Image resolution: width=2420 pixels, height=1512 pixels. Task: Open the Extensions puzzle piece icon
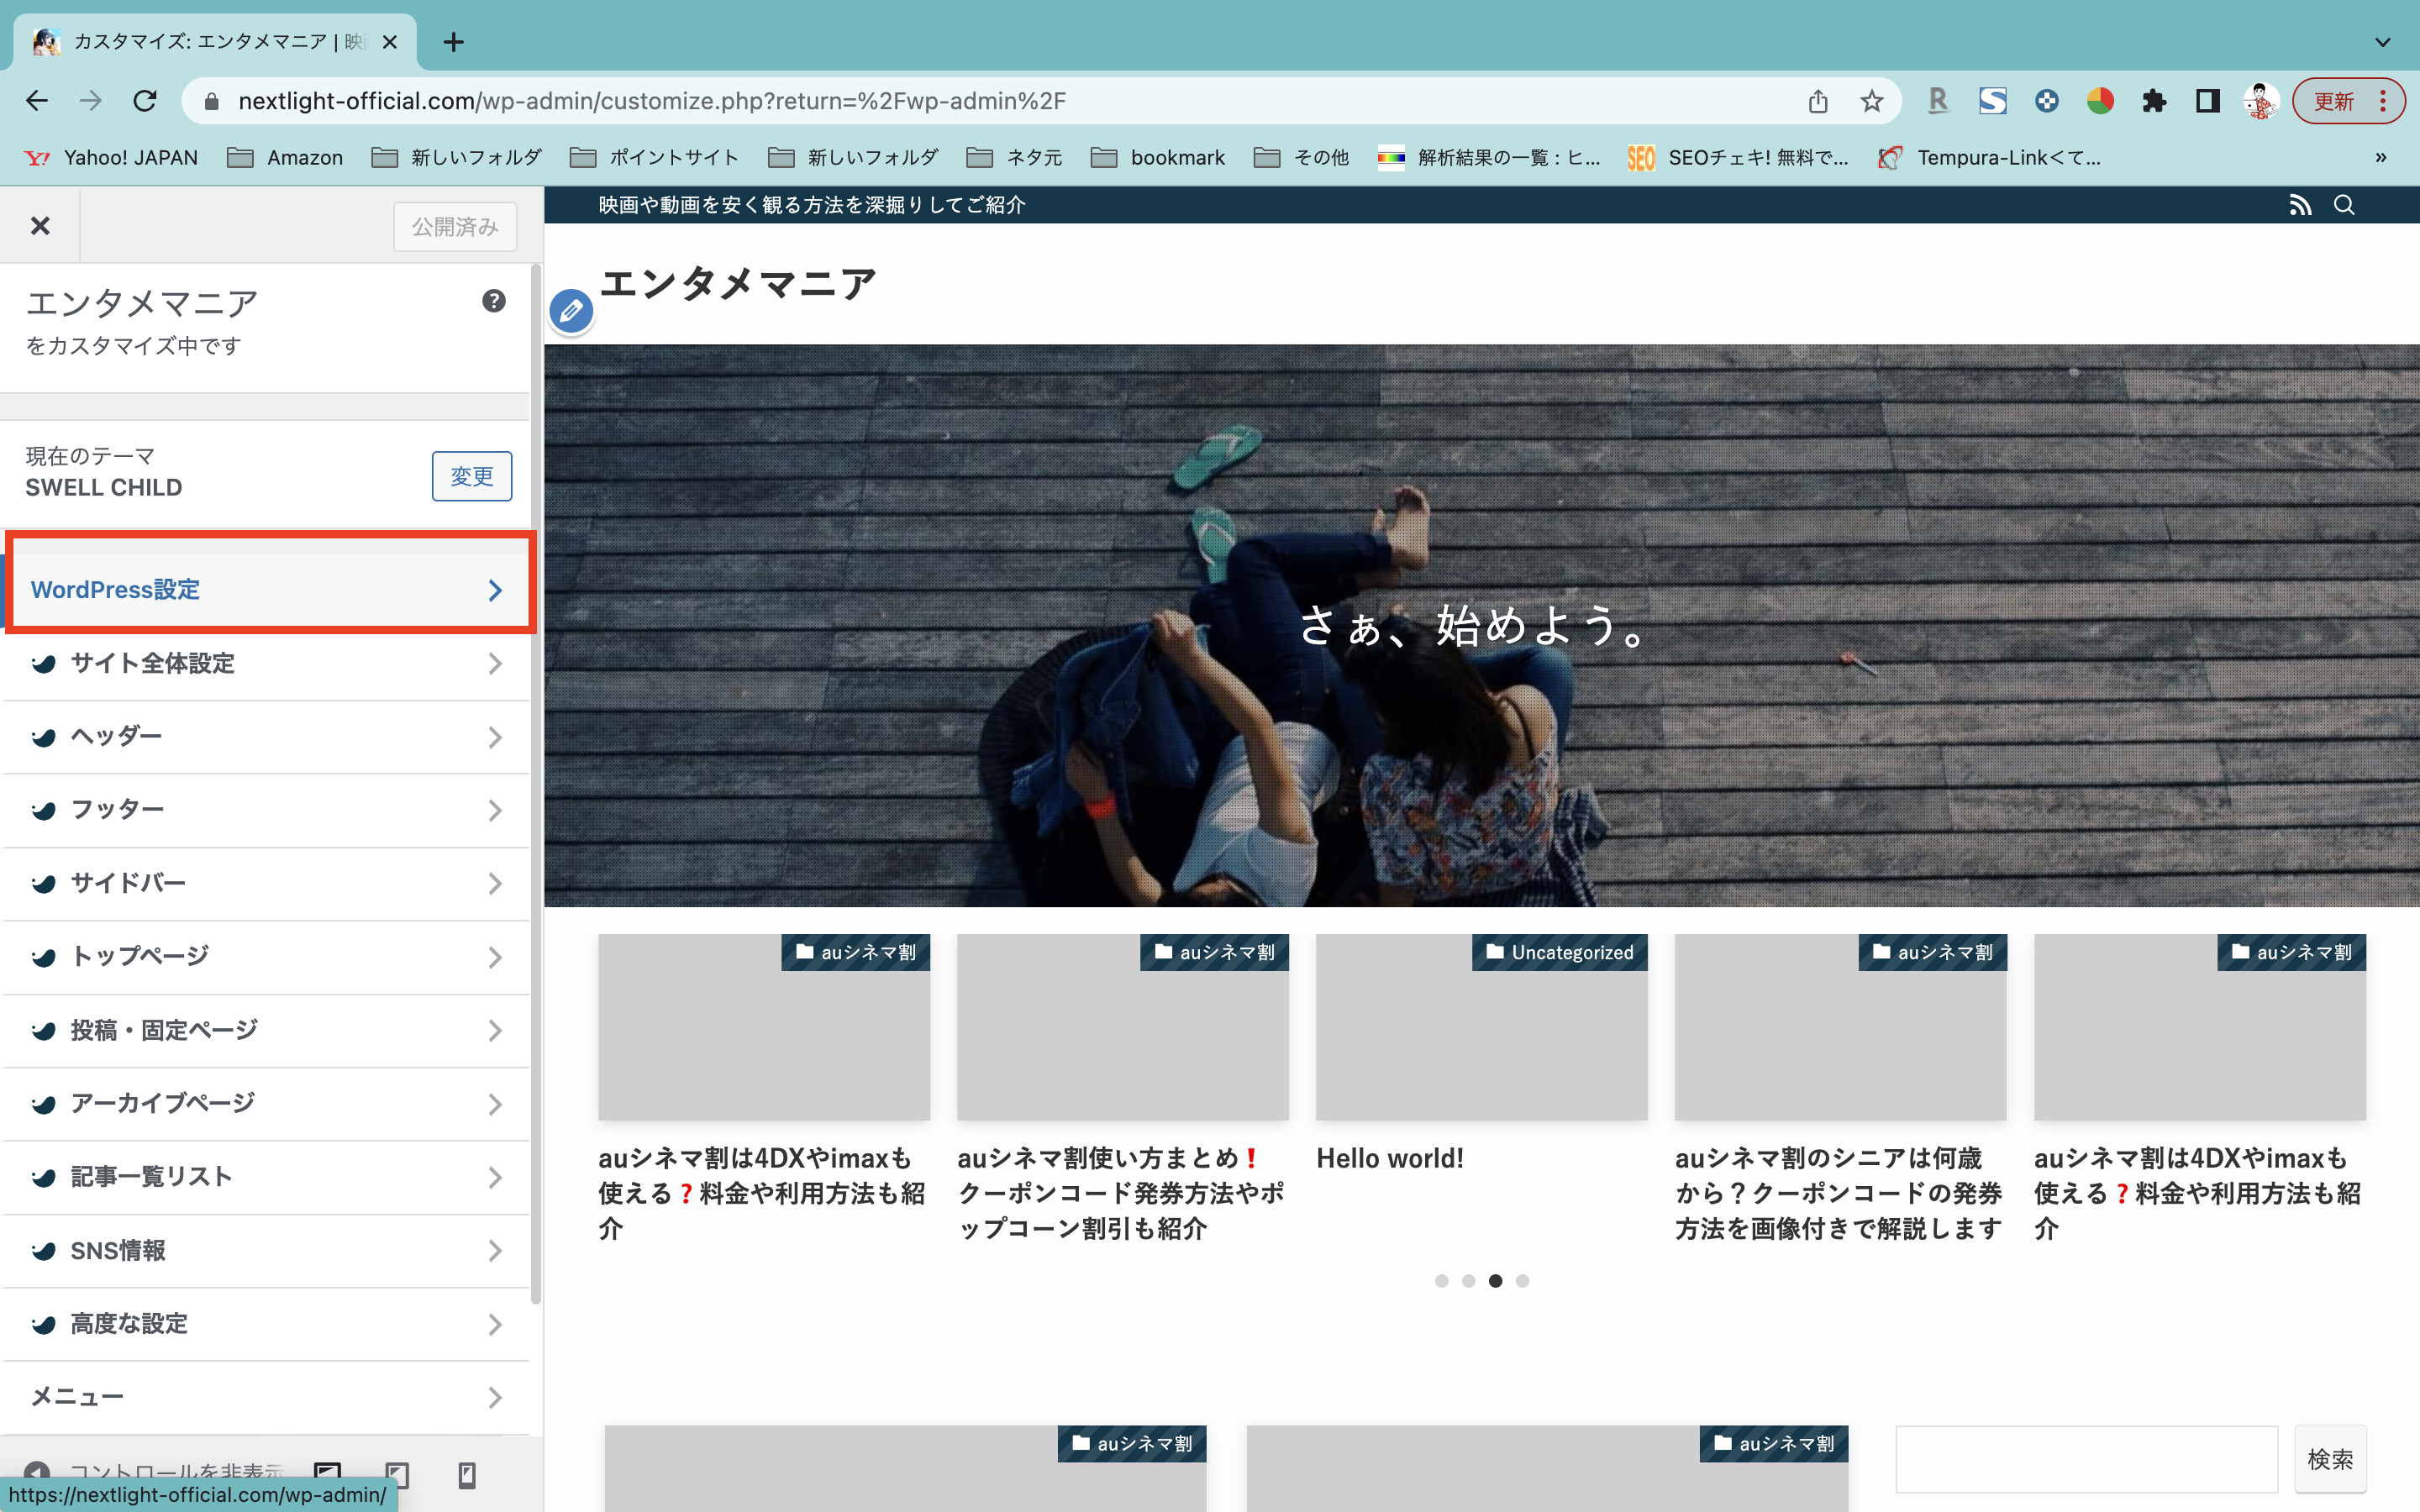coord(2154,101)
